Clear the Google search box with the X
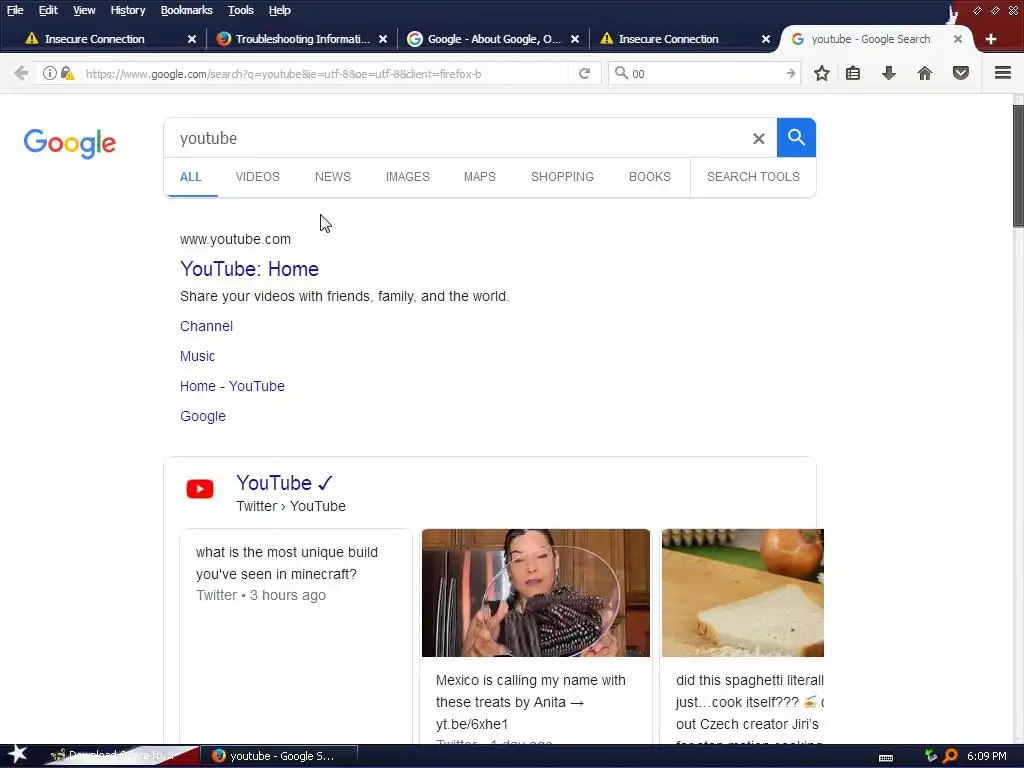Image resolution: width=1024 pixels, height=768 pixels. point(758,138)
